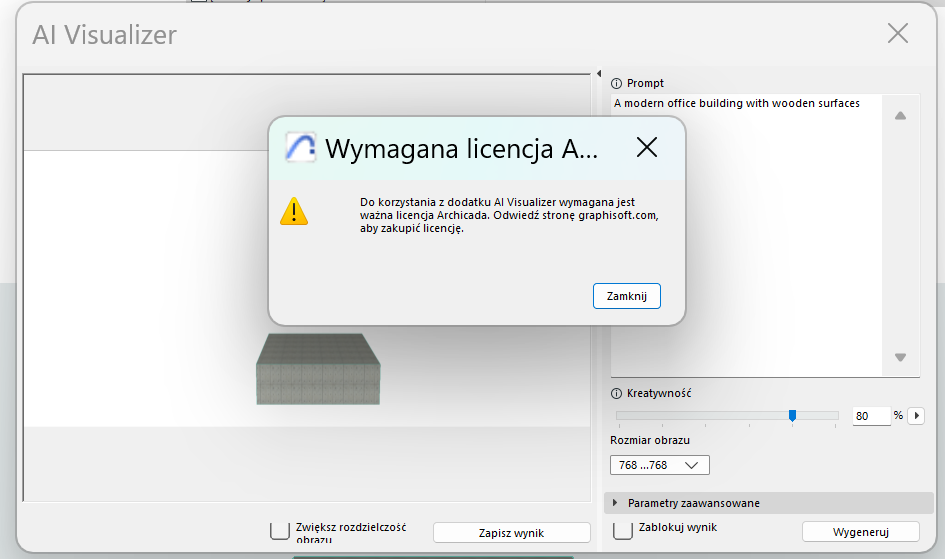Click the Archicad logo icon in dialog title
The image size is (945, 559).
[300, 148]
